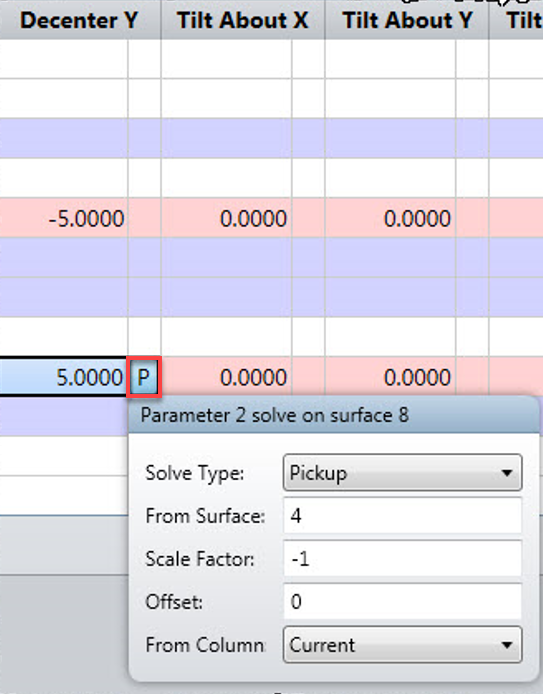
Task: Click Tilt About X 0.0000 in -5.0000 row
Action: (226, 218)
